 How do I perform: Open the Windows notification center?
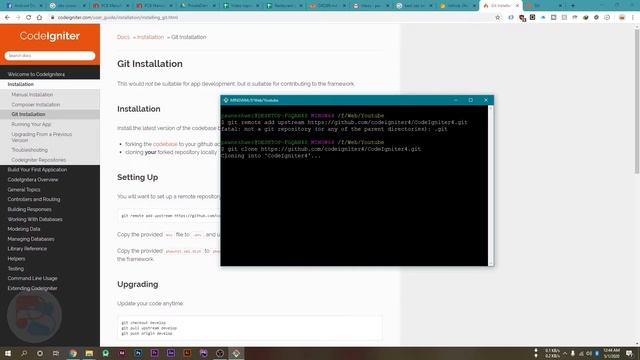tap(630, 353)
